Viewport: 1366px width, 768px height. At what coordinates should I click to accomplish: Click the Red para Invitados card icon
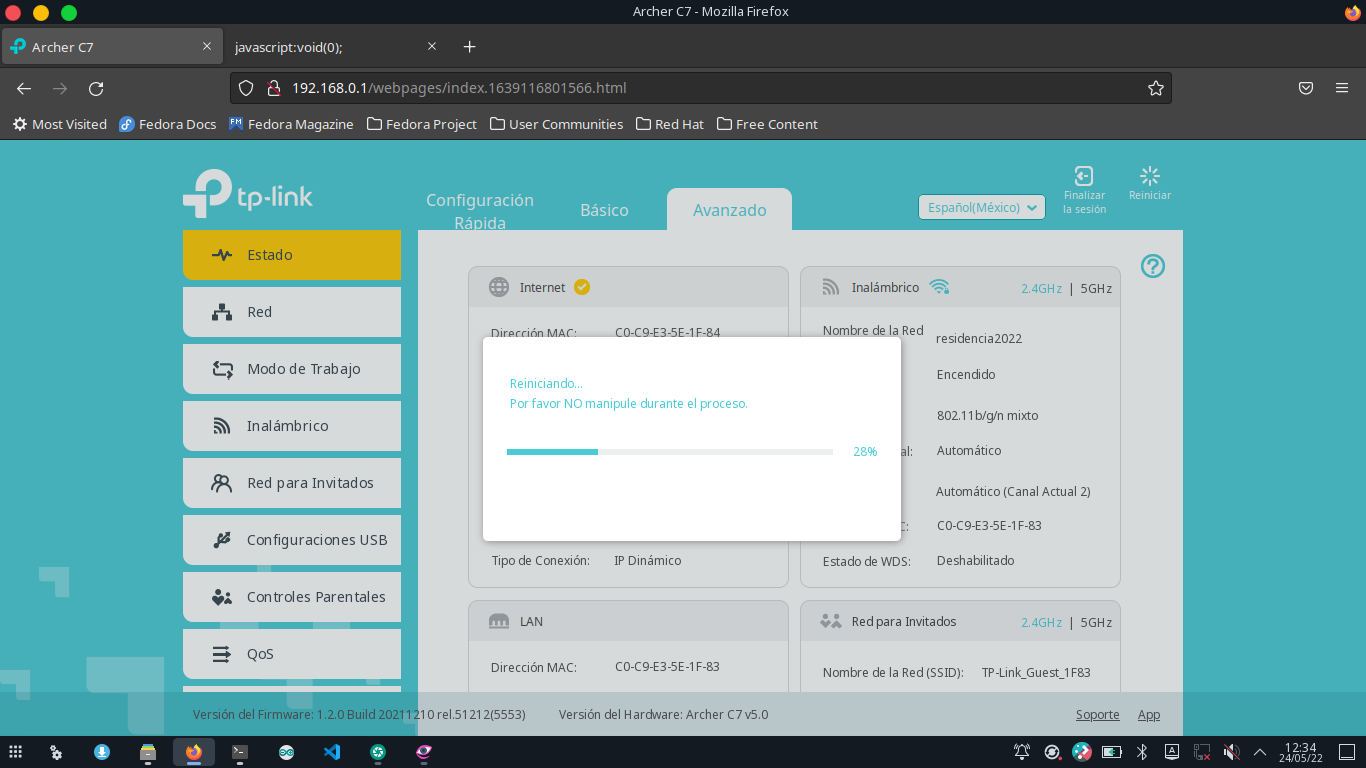click(831, 621)
